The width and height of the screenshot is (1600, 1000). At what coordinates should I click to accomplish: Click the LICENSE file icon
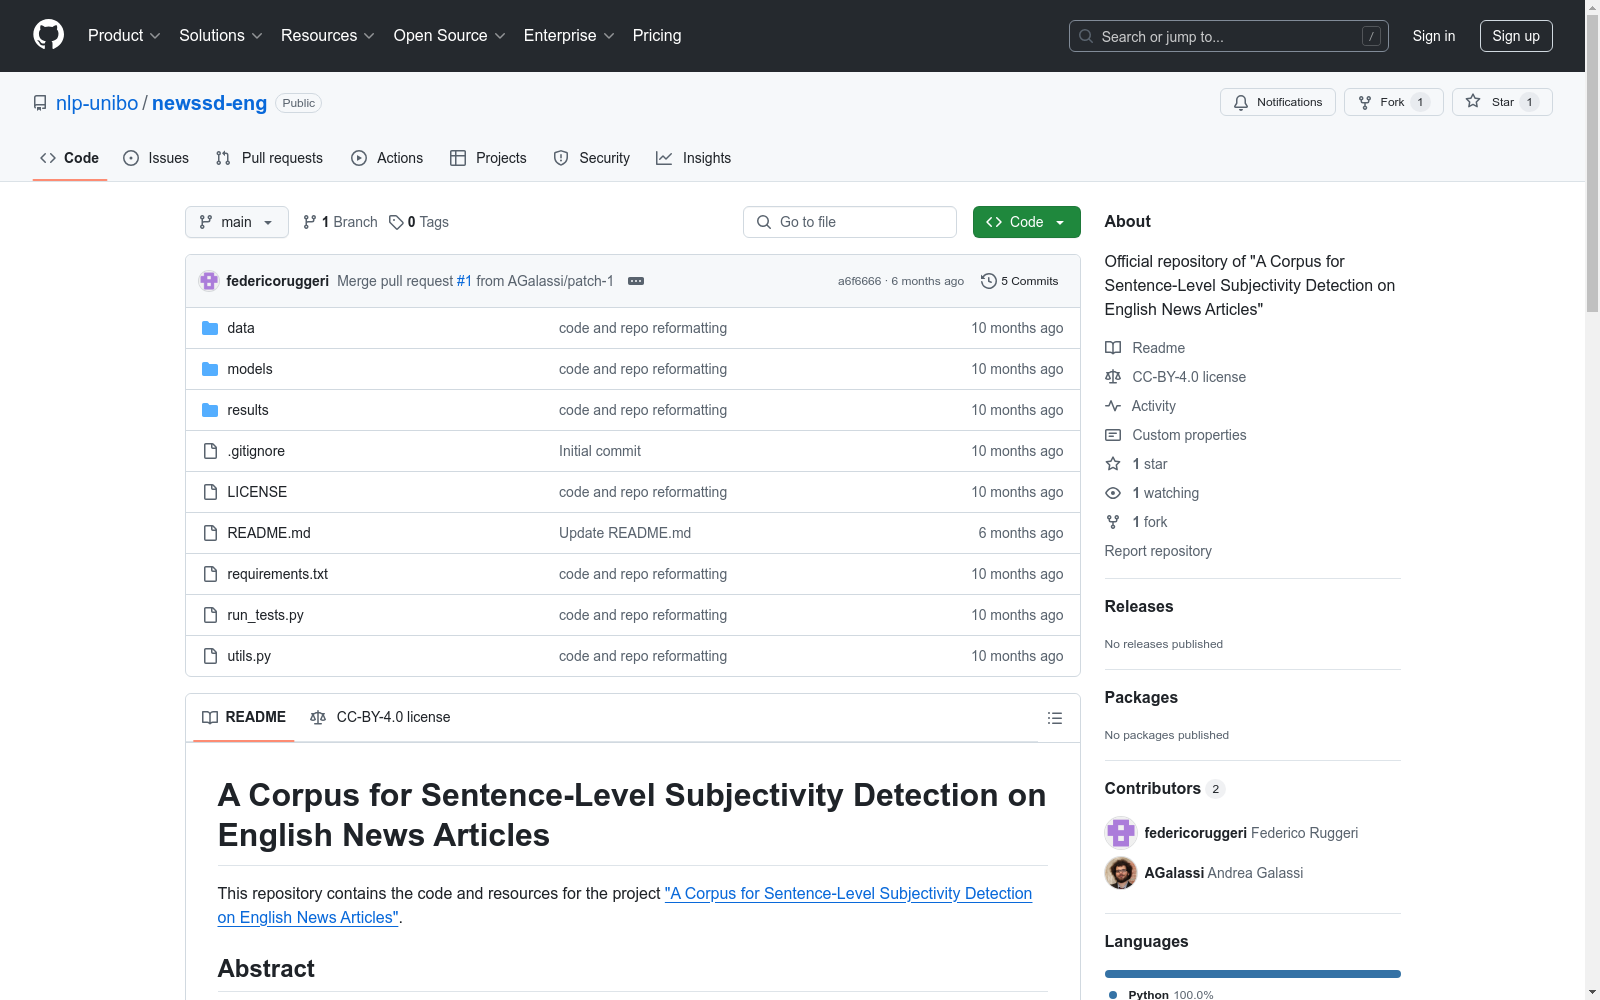coord(210,492)
